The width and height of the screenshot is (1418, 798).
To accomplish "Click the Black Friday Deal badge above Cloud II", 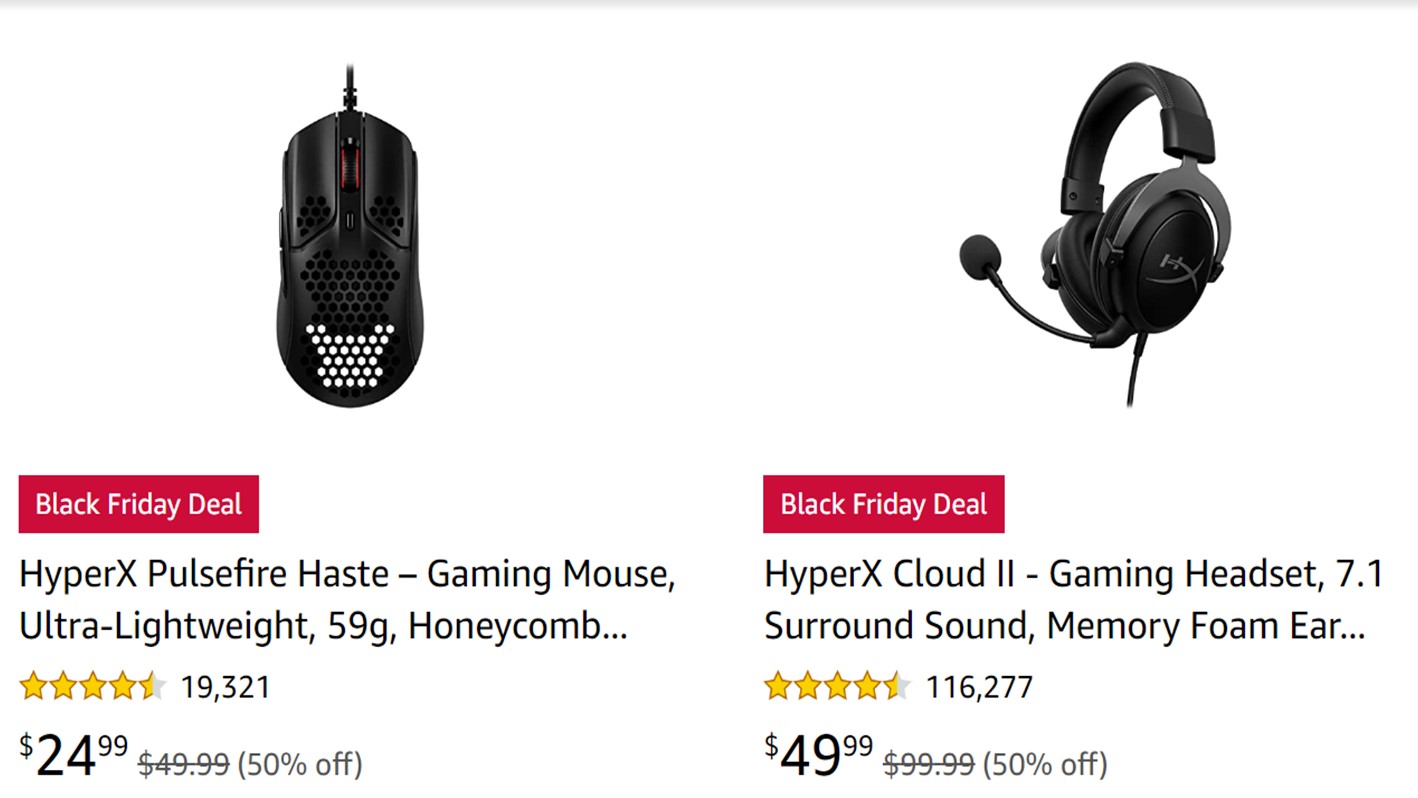I will (x=884, y=504).
